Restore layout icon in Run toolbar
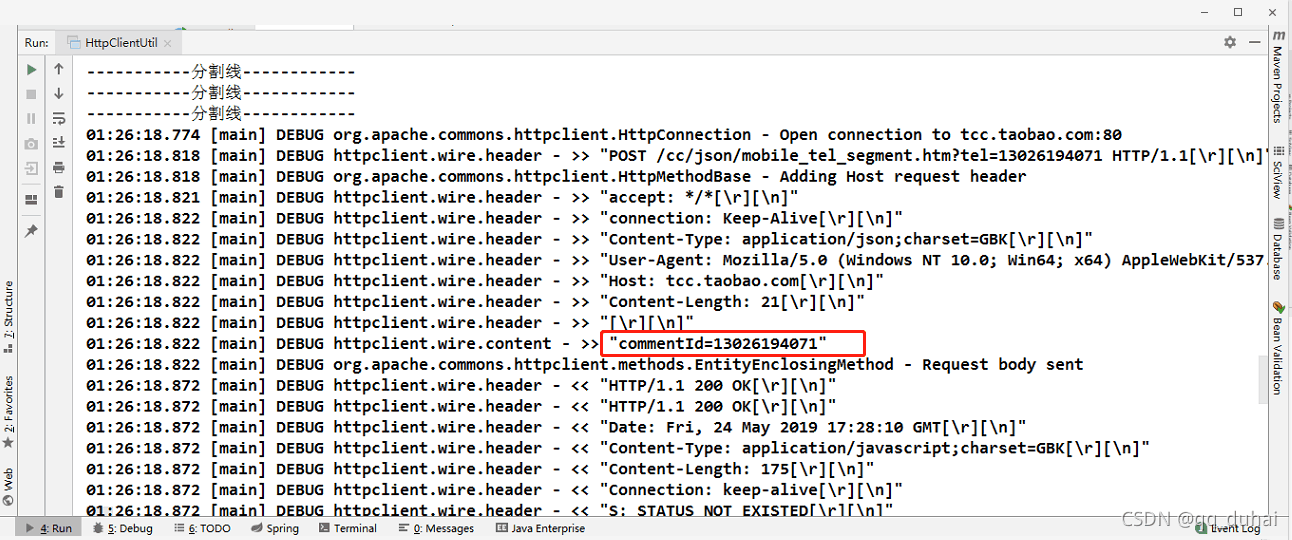This screenshot has width=1292, height=540. point(32,199)
